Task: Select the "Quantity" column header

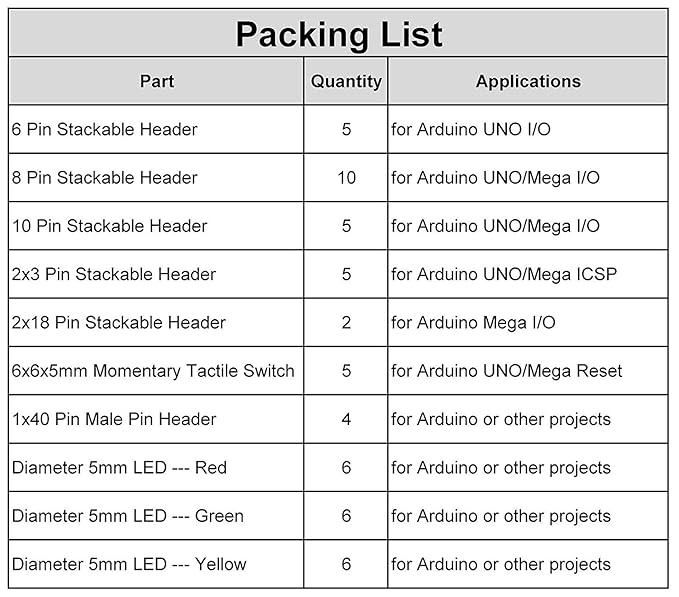Action: click(x=346, y=82)
